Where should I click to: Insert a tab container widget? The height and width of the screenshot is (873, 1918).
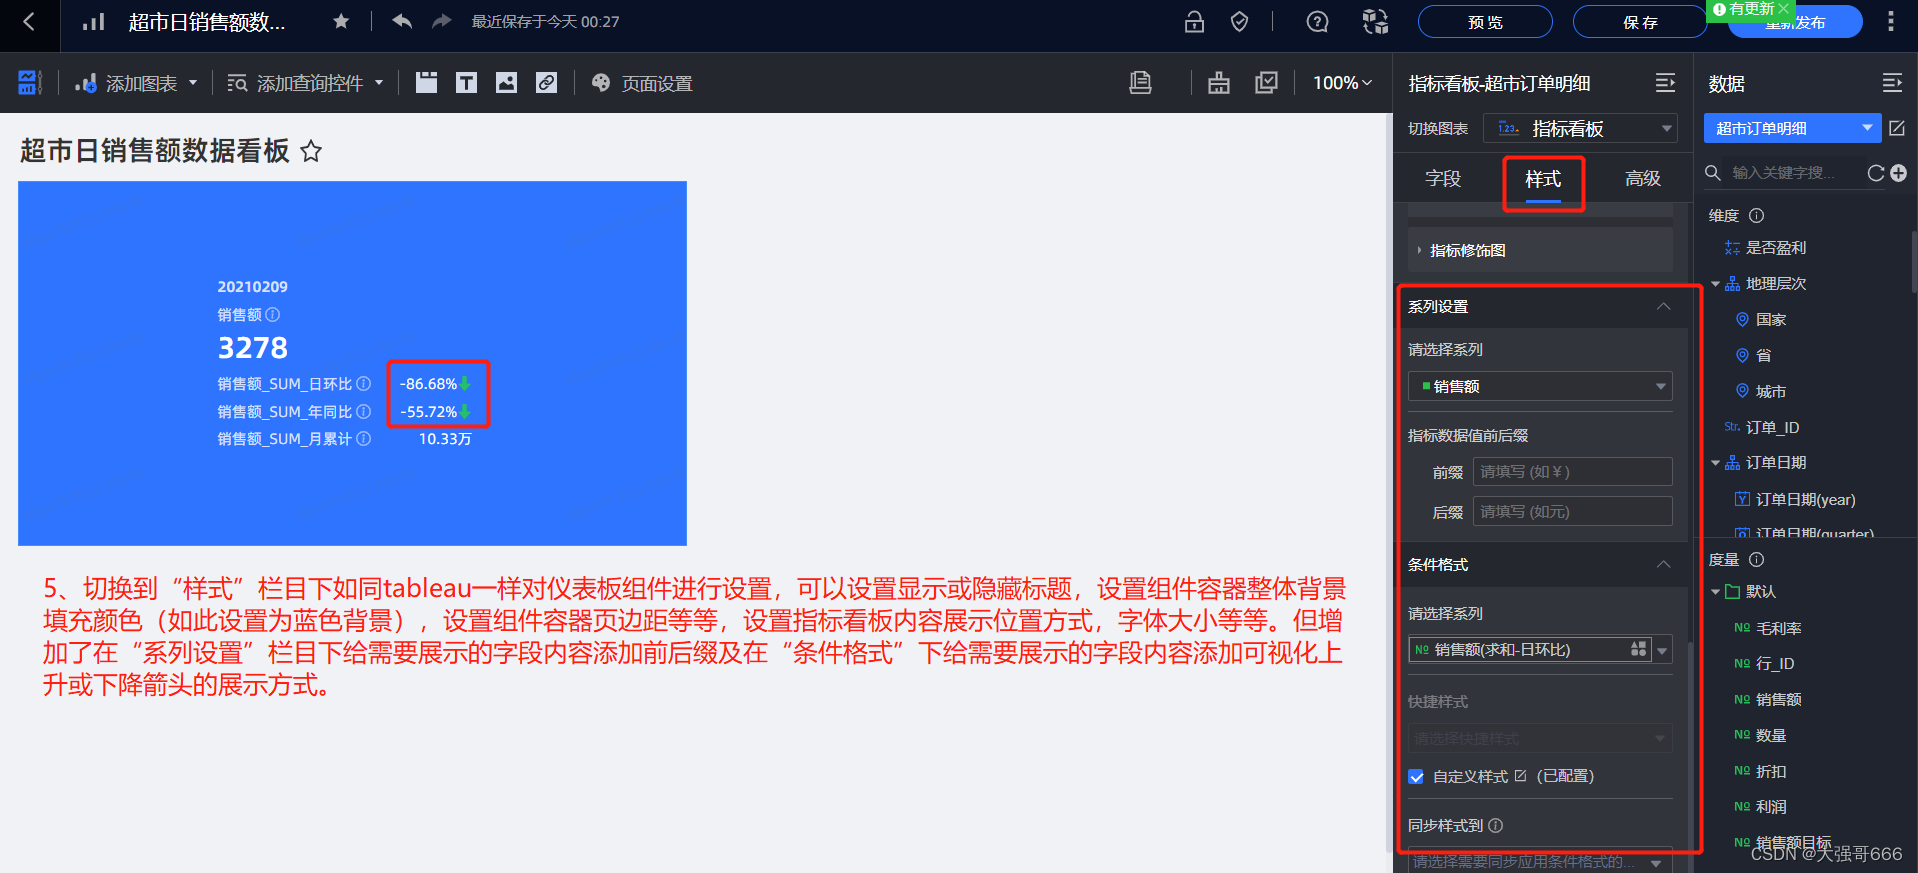coord(426,83)
